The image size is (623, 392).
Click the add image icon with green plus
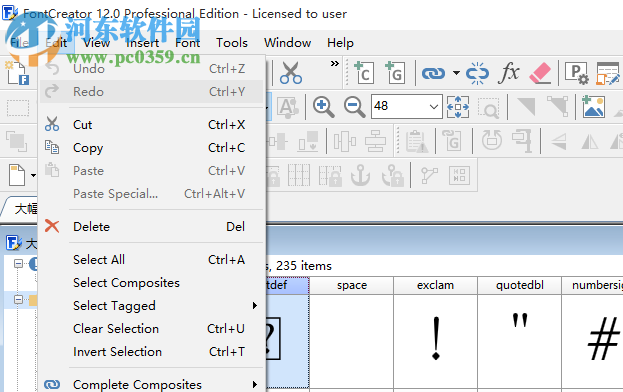593,106
